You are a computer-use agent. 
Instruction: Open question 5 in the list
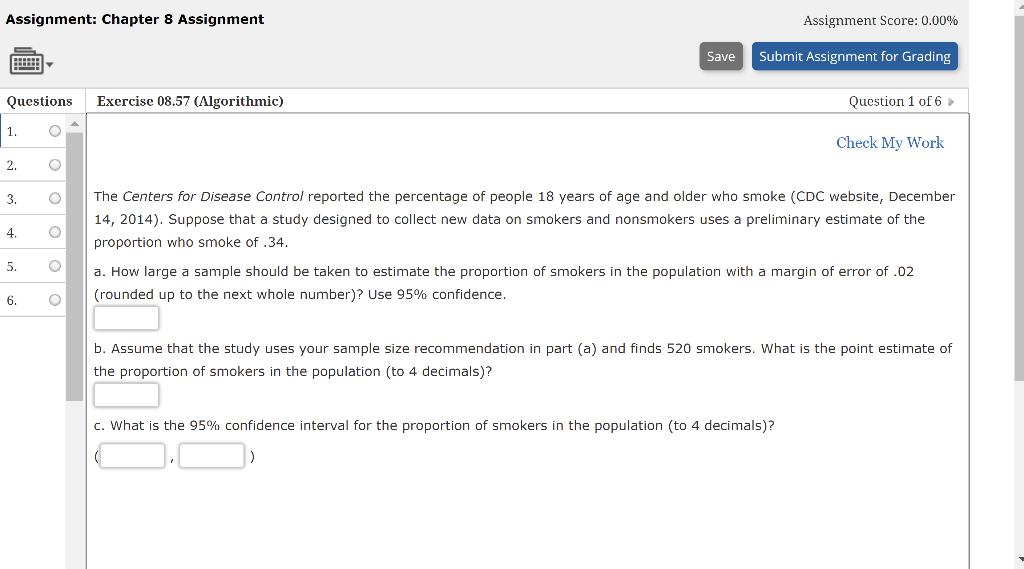tap(33, 267)
